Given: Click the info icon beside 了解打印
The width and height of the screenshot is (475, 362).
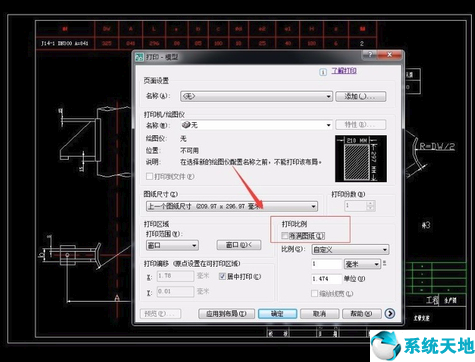Looking at the screenshot, I should pyautogui.click(x=323, y=72).
